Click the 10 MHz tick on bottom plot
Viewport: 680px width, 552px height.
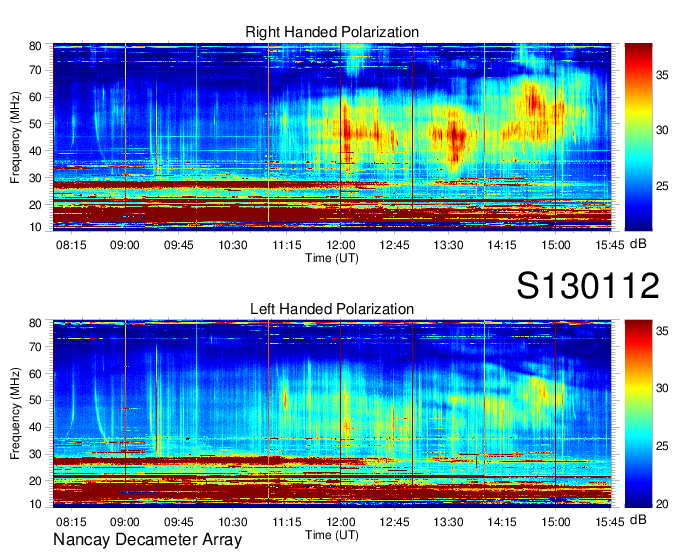(x=35, y=504)
